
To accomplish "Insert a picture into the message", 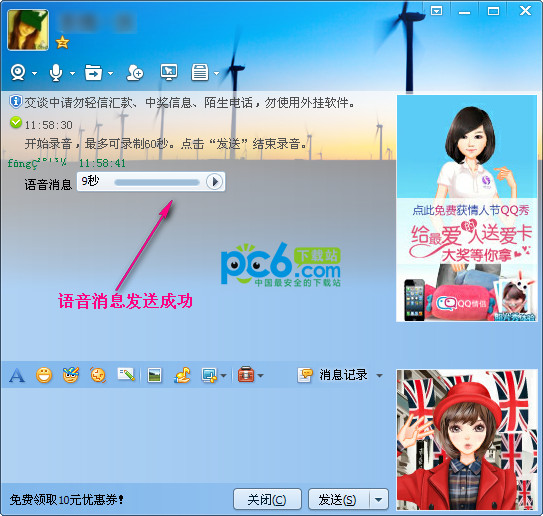I will point(154,375).
